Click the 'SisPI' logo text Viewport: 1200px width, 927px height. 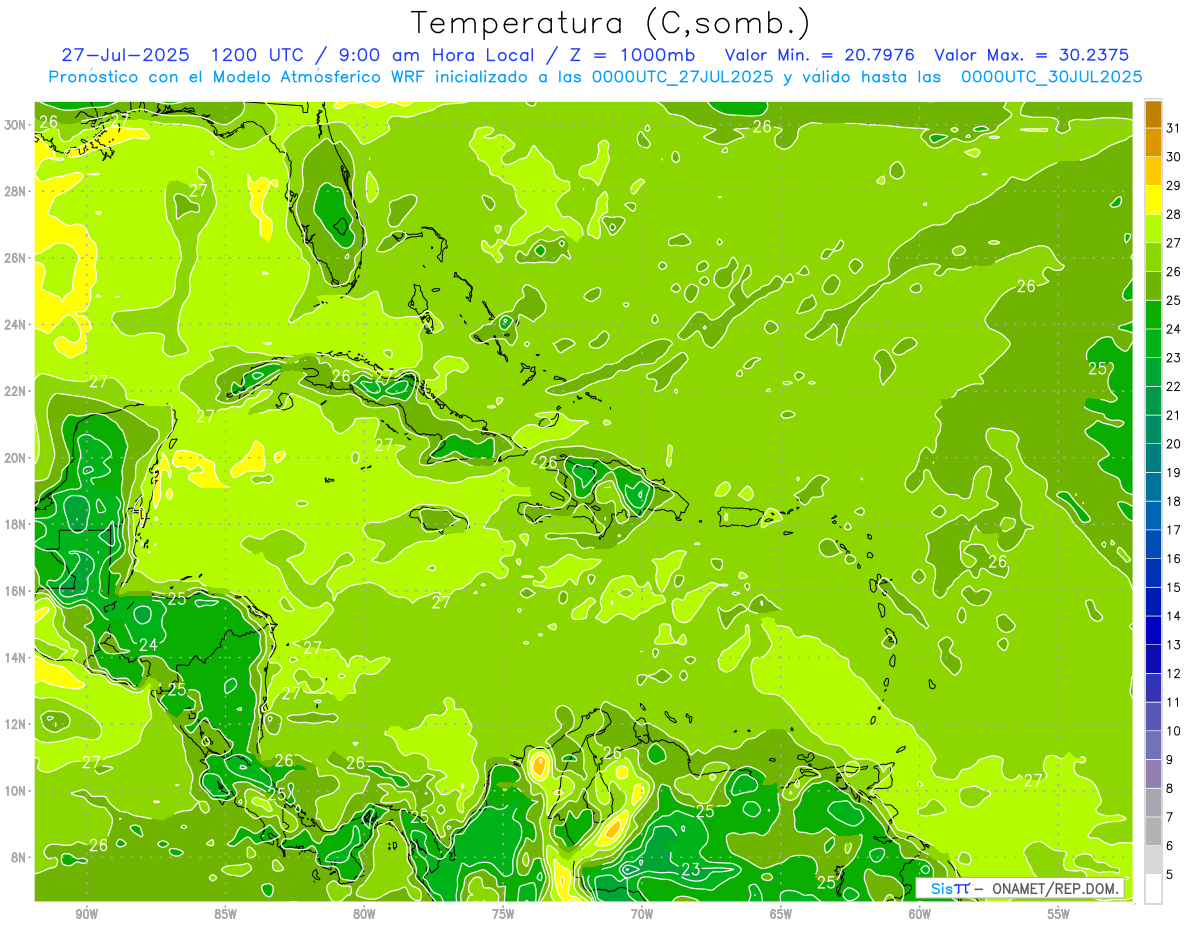click(x=949, y=888)
